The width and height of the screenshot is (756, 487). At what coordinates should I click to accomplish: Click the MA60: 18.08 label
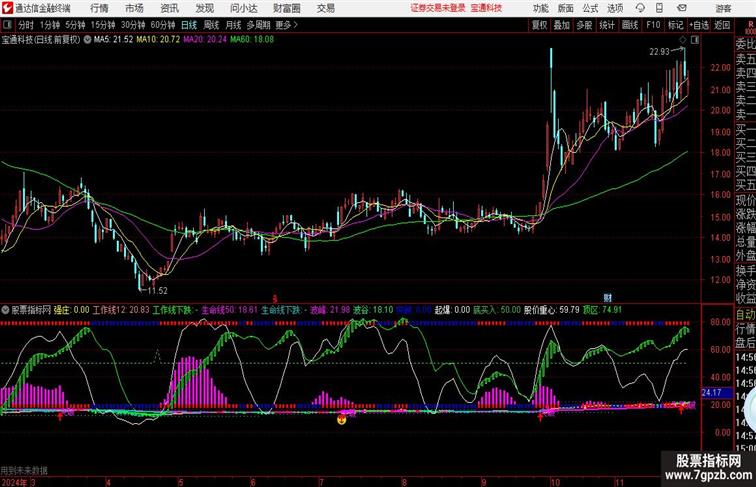252,40
